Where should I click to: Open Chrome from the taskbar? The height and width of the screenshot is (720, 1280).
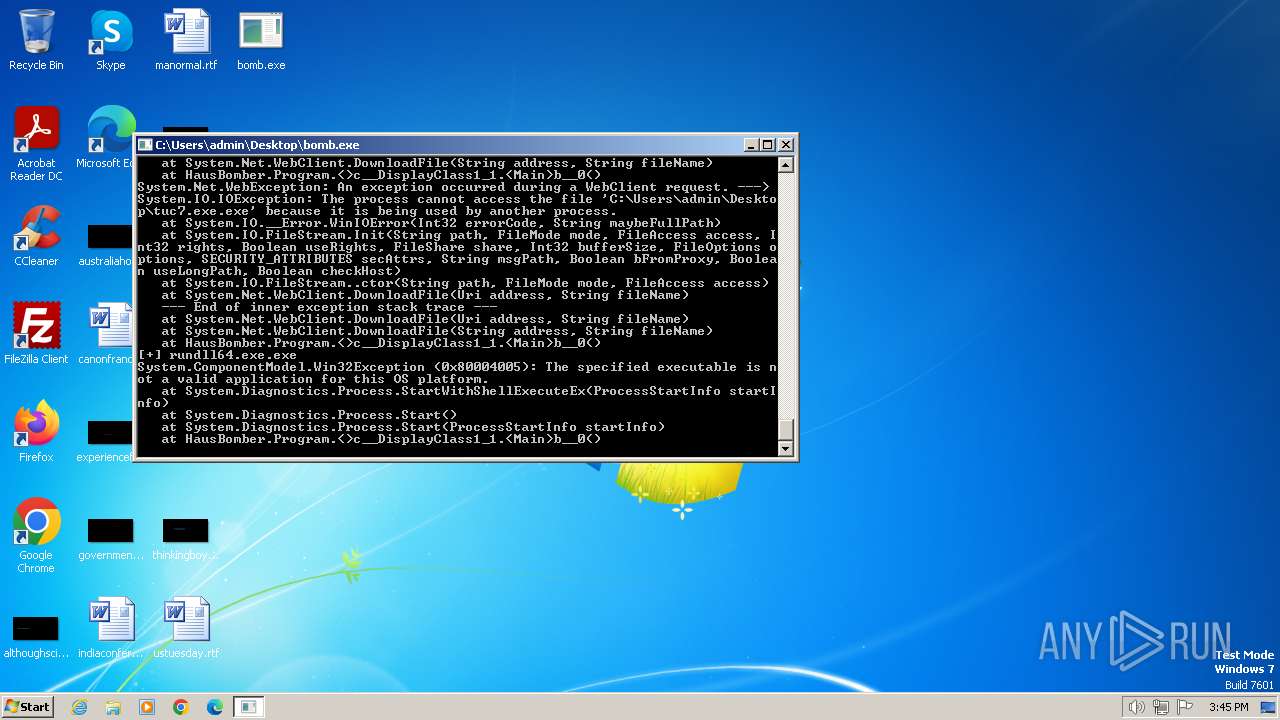pyautogui.click(x=181, y=707)
